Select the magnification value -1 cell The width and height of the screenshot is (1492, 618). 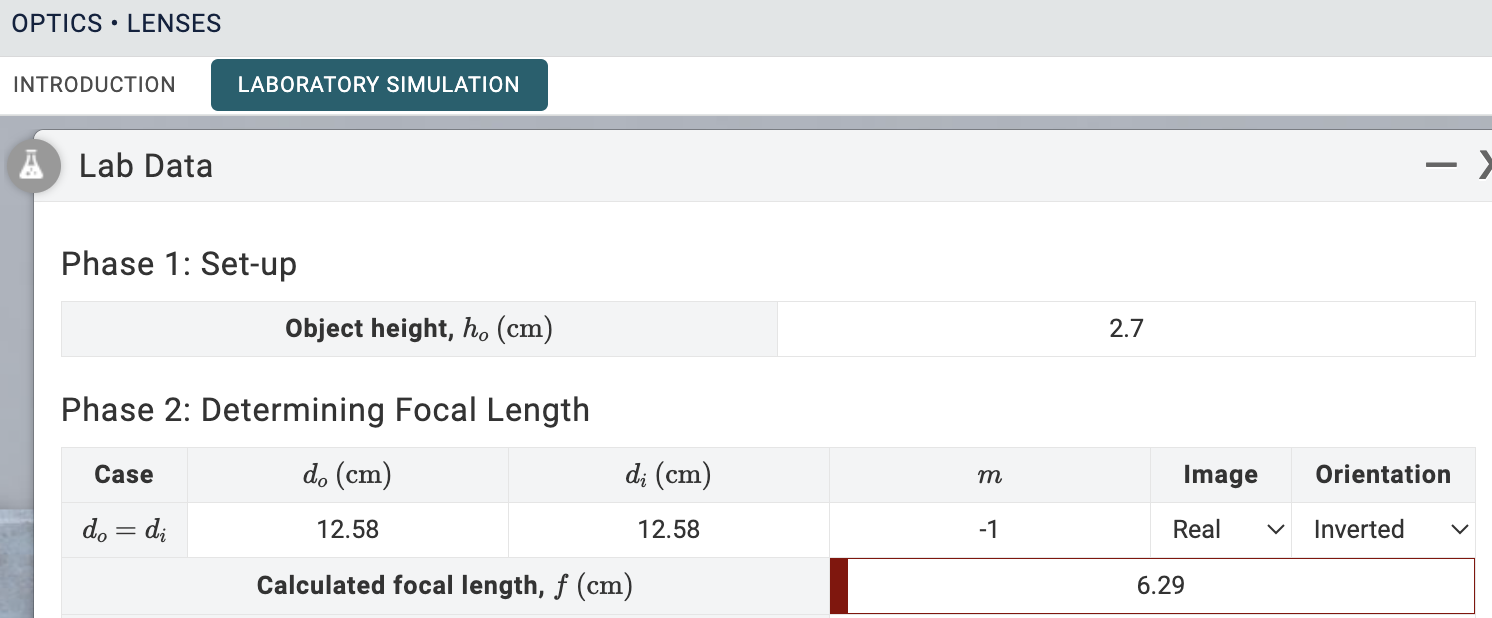click(x=989, y=530)
